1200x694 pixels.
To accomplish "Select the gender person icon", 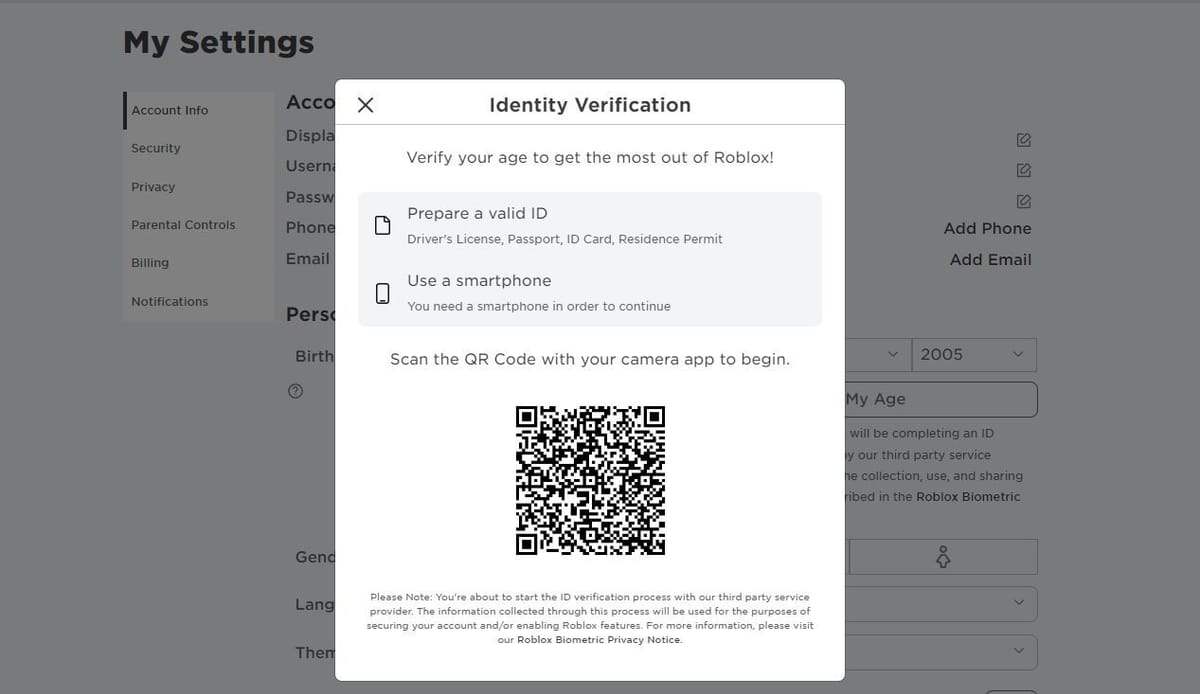I will [942, 557].
